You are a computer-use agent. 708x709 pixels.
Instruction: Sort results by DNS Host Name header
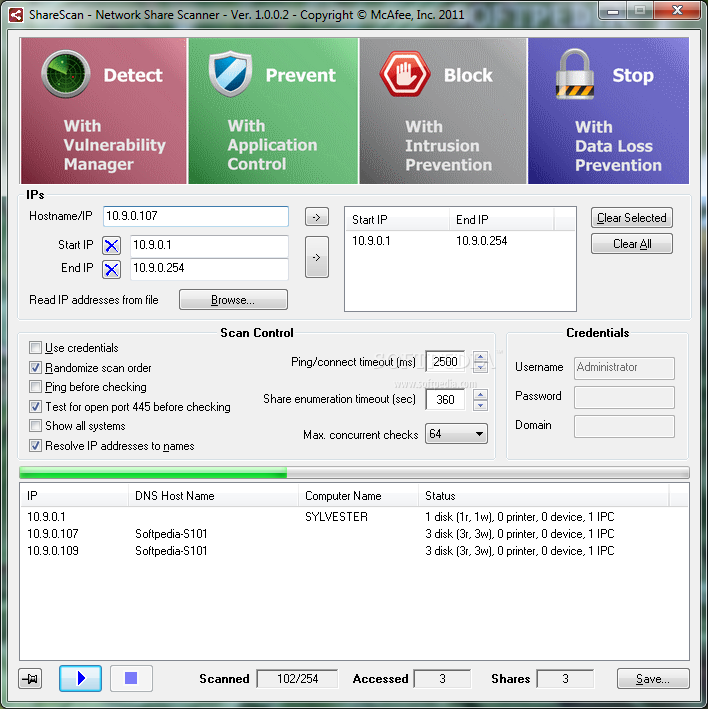click(213, 496)
